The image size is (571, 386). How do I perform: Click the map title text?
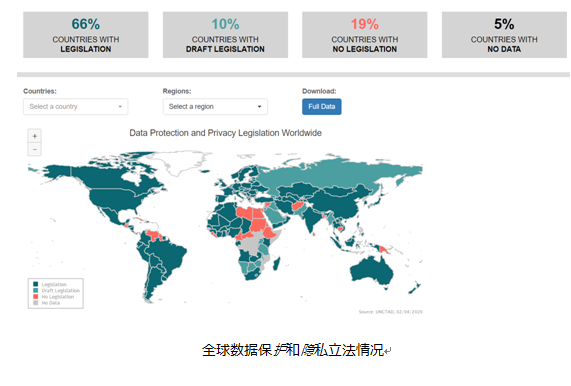click(225, 133)
